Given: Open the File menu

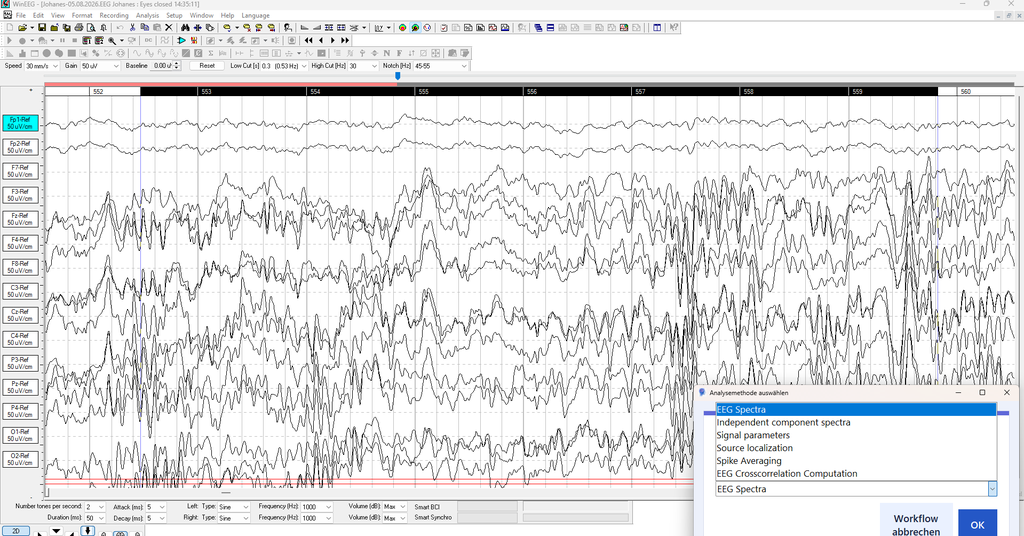Looking at the screenshot, I should [20, 15].
